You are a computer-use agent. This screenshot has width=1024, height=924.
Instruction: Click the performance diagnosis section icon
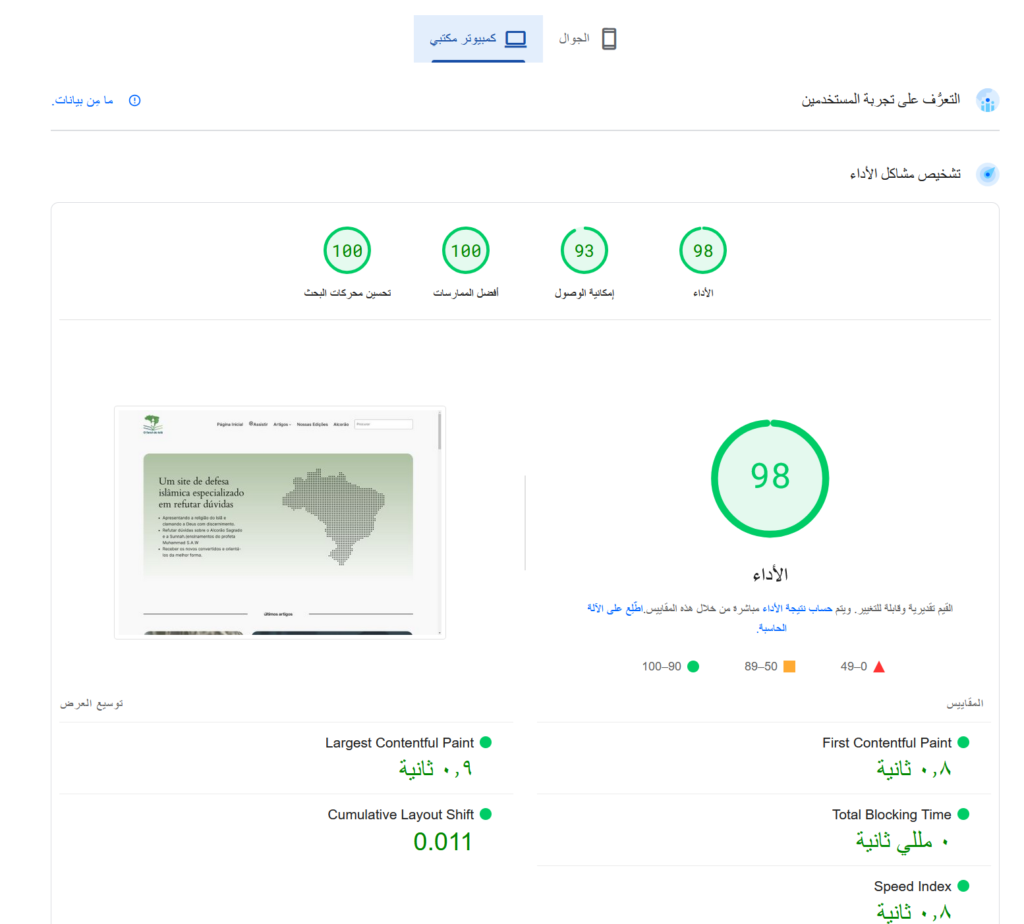coord(987,174)
